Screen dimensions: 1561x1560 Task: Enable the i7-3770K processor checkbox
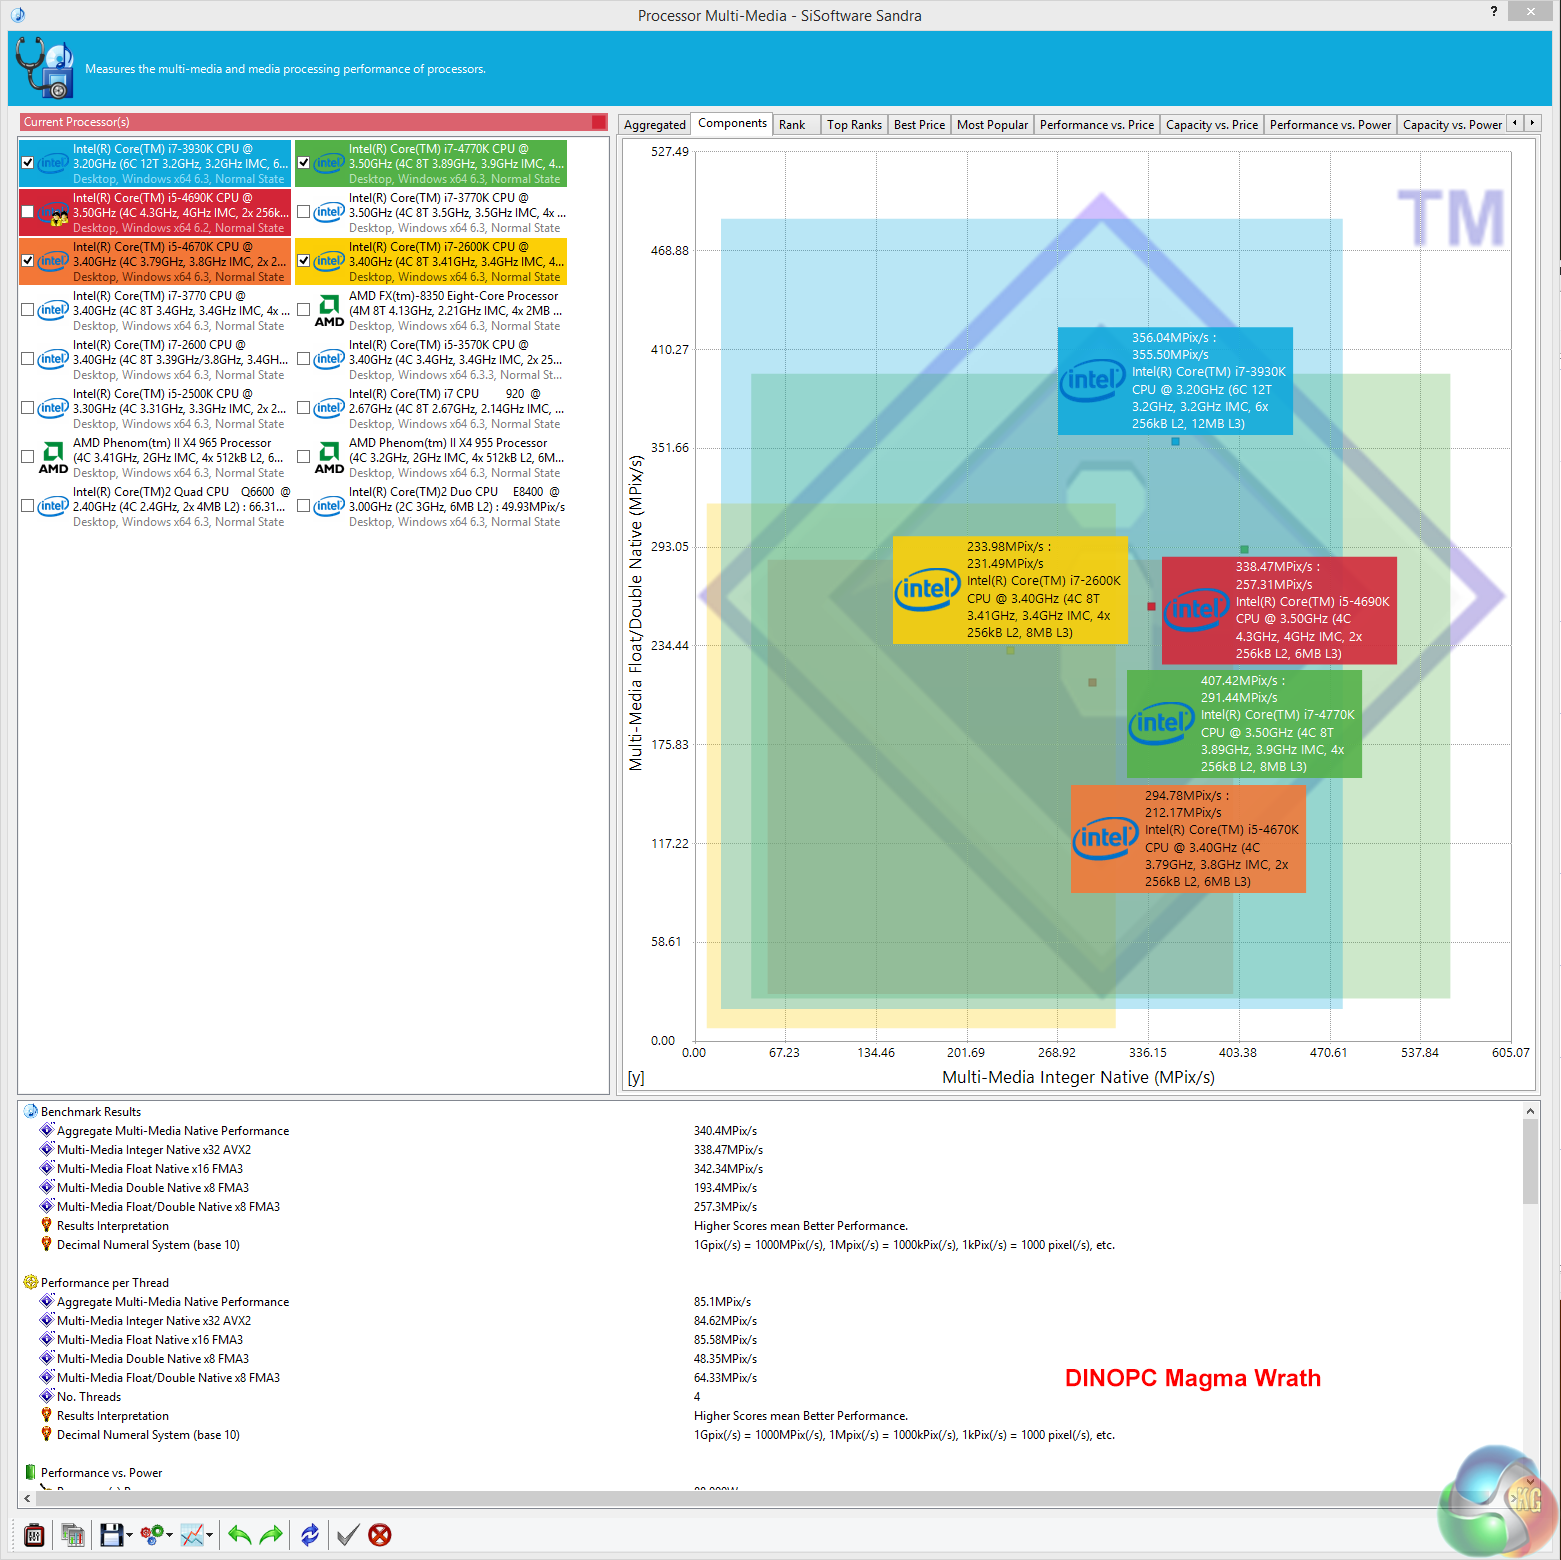point(304,212)
